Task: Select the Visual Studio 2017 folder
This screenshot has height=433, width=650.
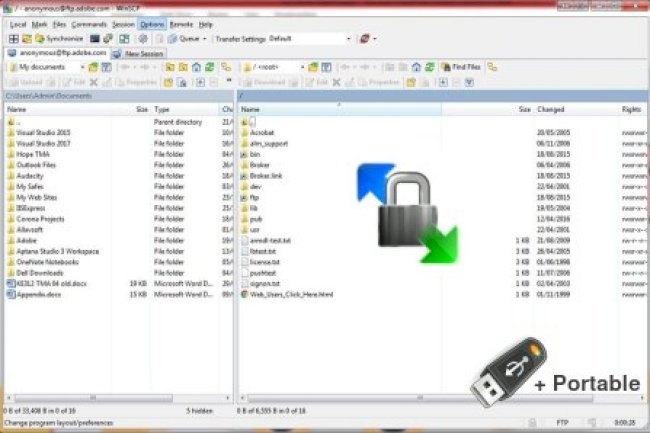Action: (x=43, y=143)
